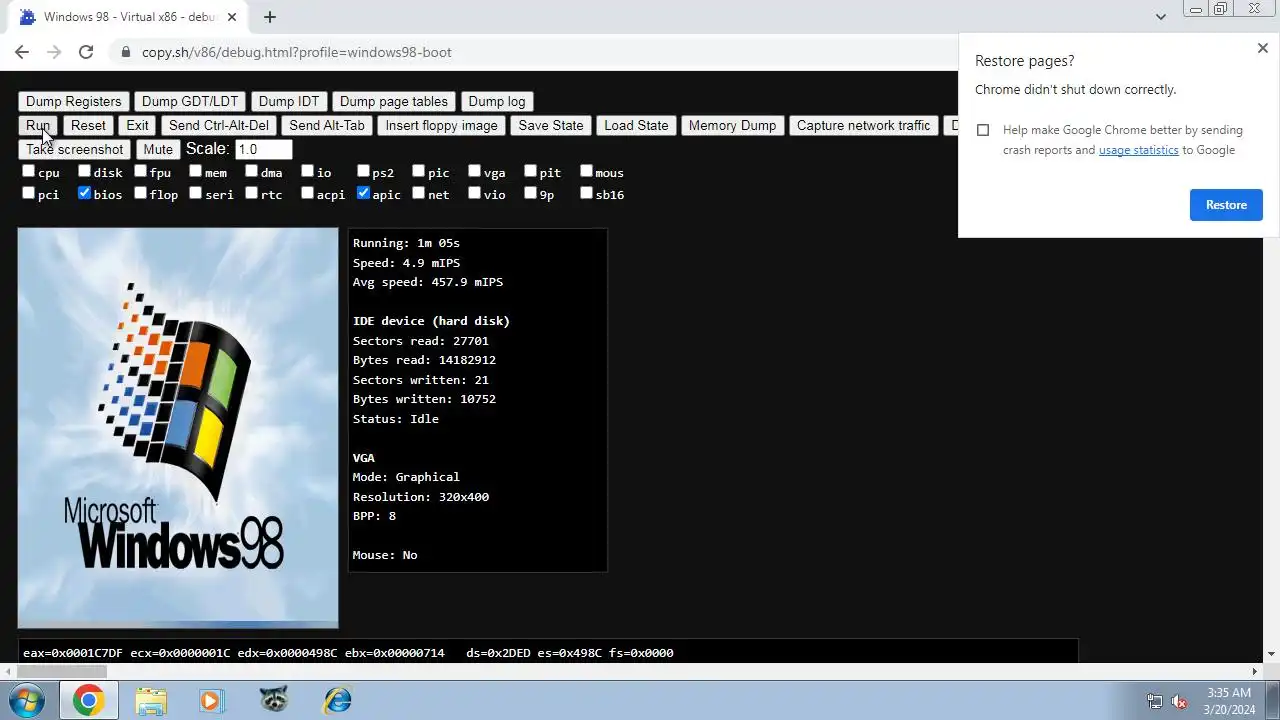
Task: Click the Scale input field
Action: (x=263, y=149)
